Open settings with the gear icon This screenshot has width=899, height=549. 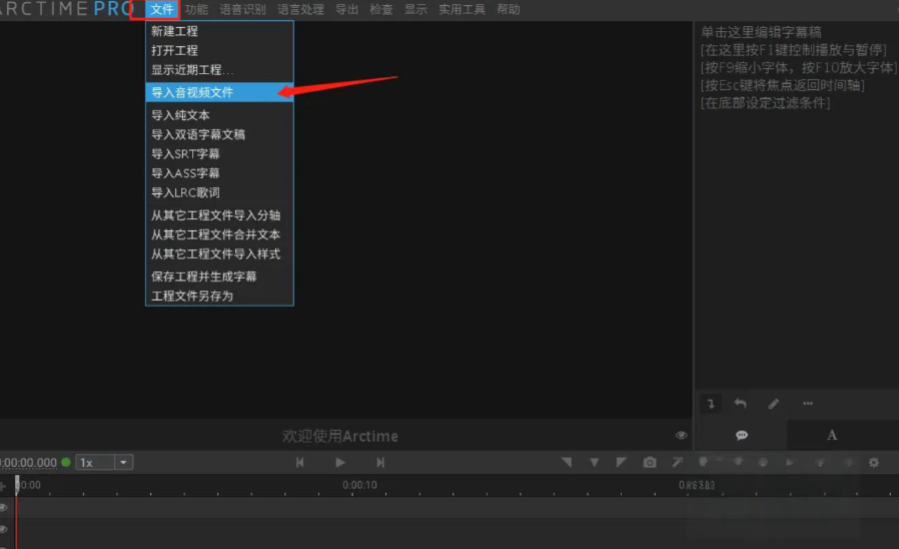874,462
